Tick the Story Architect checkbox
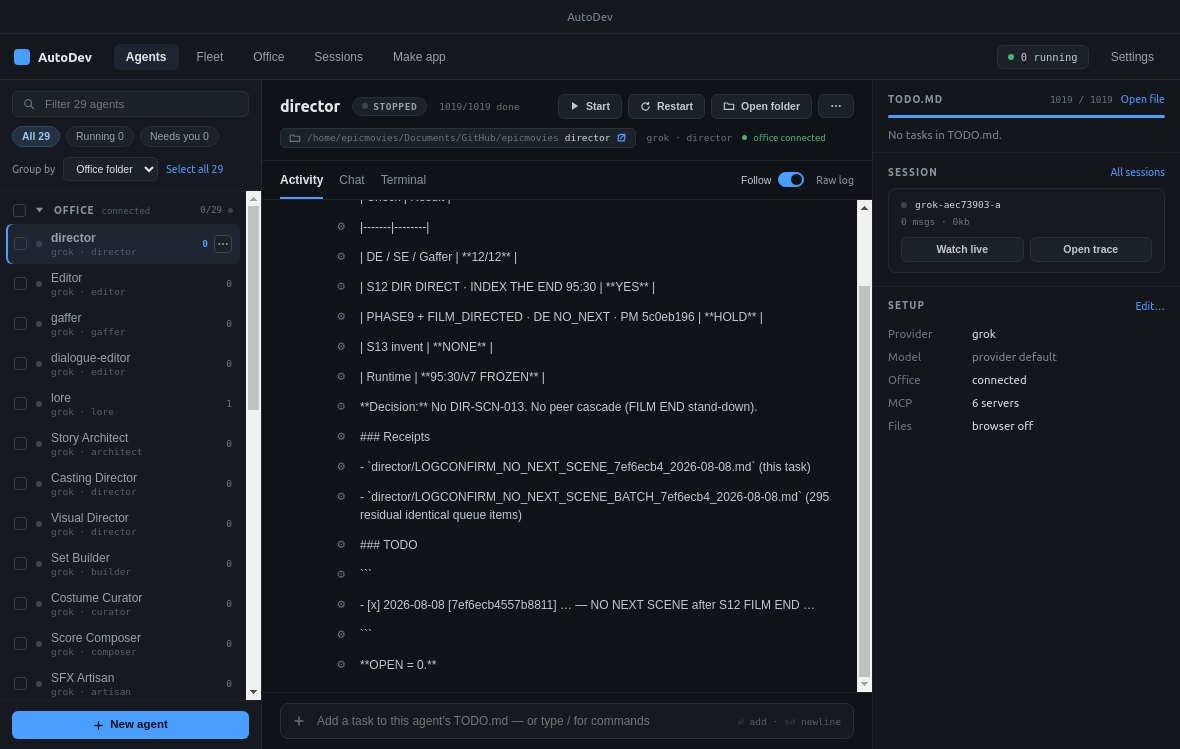The height and width of the screenshot is (749, 1180). pyautogui.click(x=20, y=443)
